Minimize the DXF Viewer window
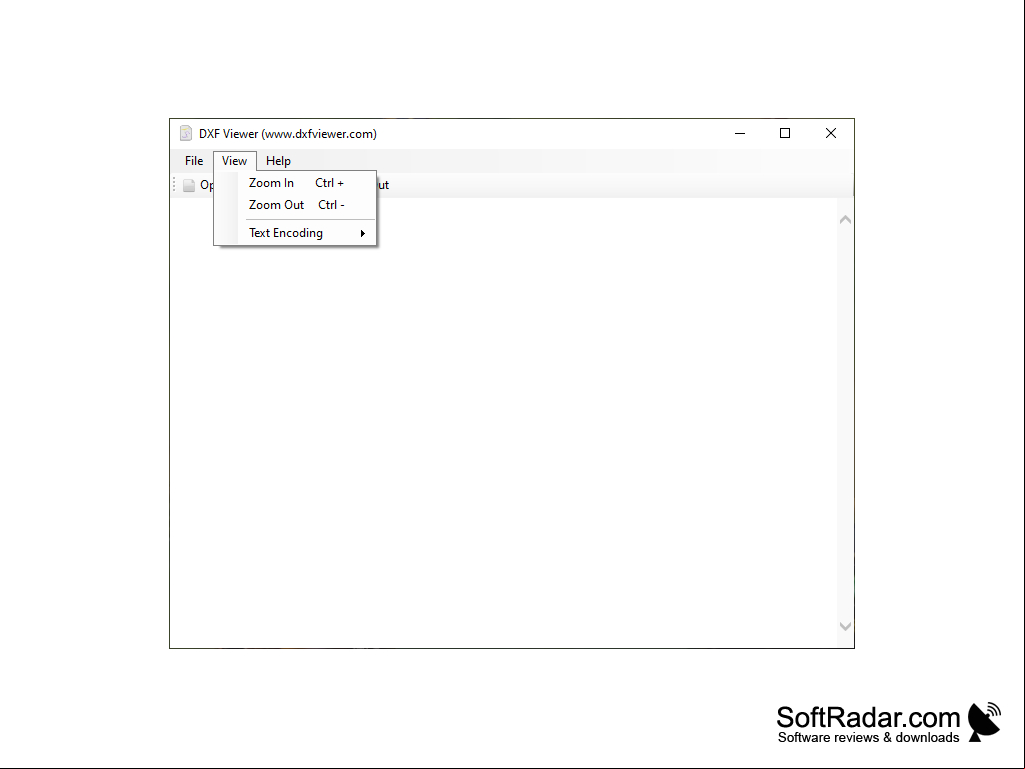Image resolution: width=1025 pixels, height=769 pixels. (740, 133)
